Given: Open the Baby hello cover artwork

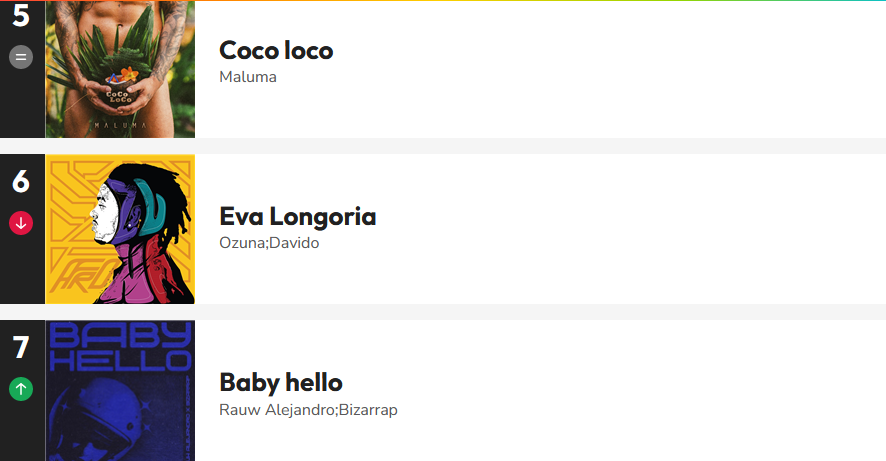Looking at the screenshot, I should tap(120, 390).
